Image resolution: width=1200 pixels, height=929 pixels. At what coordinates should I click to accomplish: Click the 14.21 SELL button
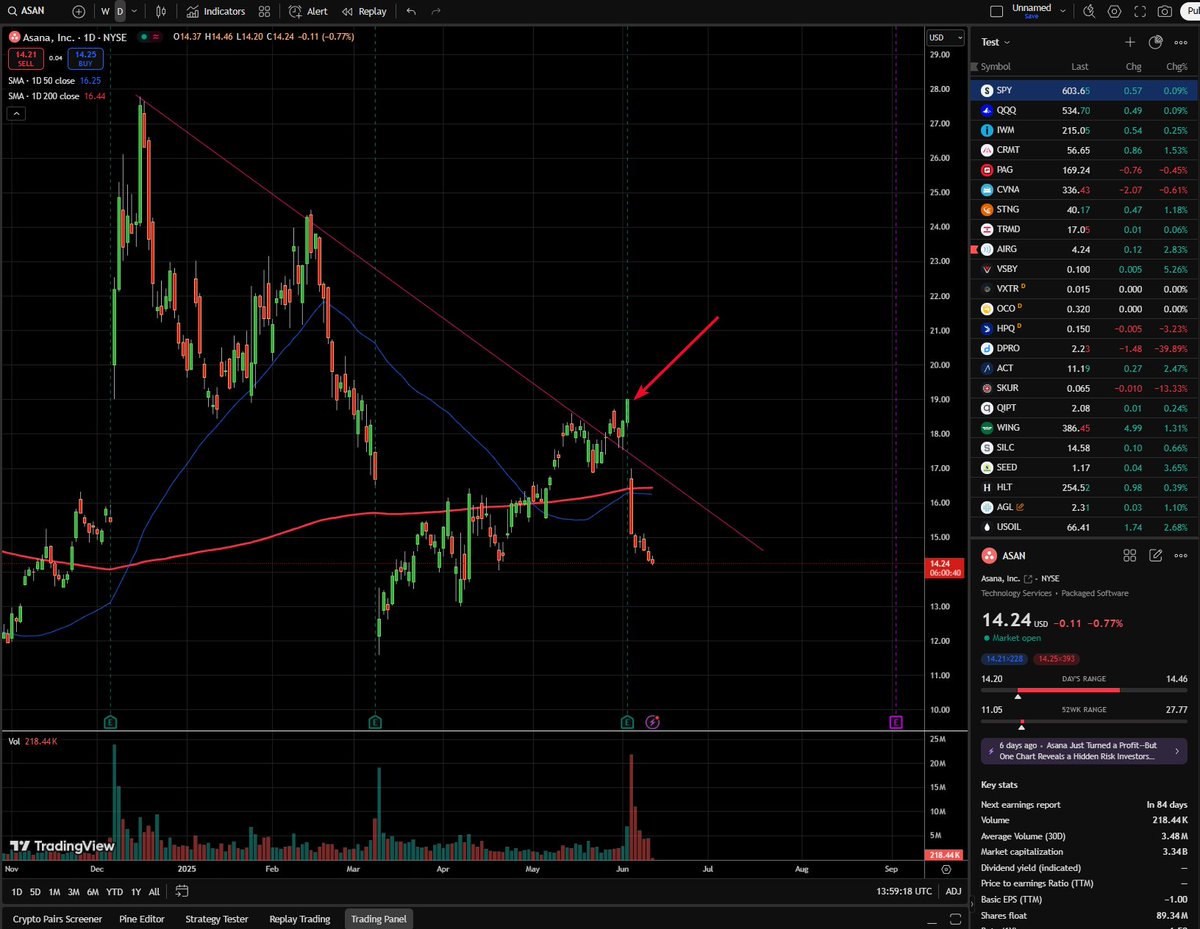point(25,58)
